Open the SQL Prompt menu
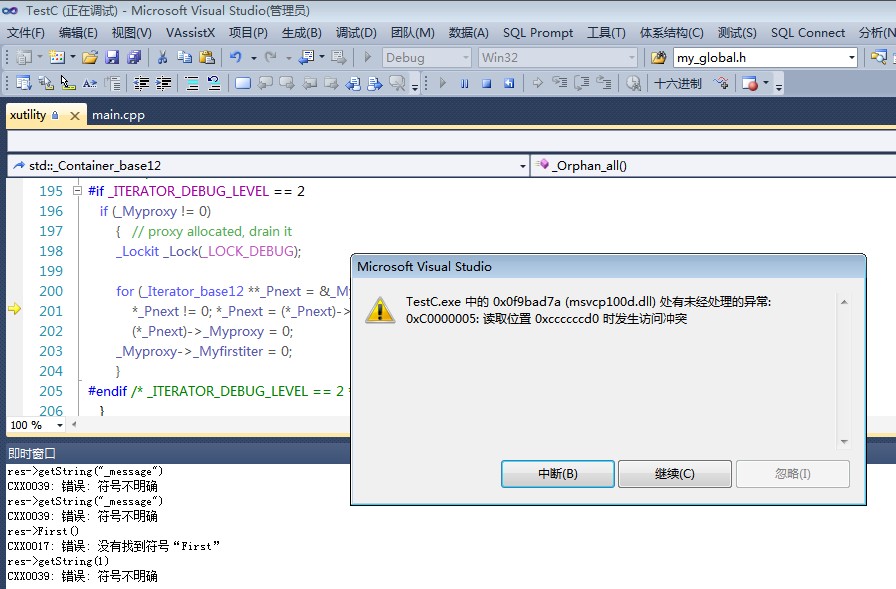The width and height of the screenshot is (896, 589). pos(538,33)
